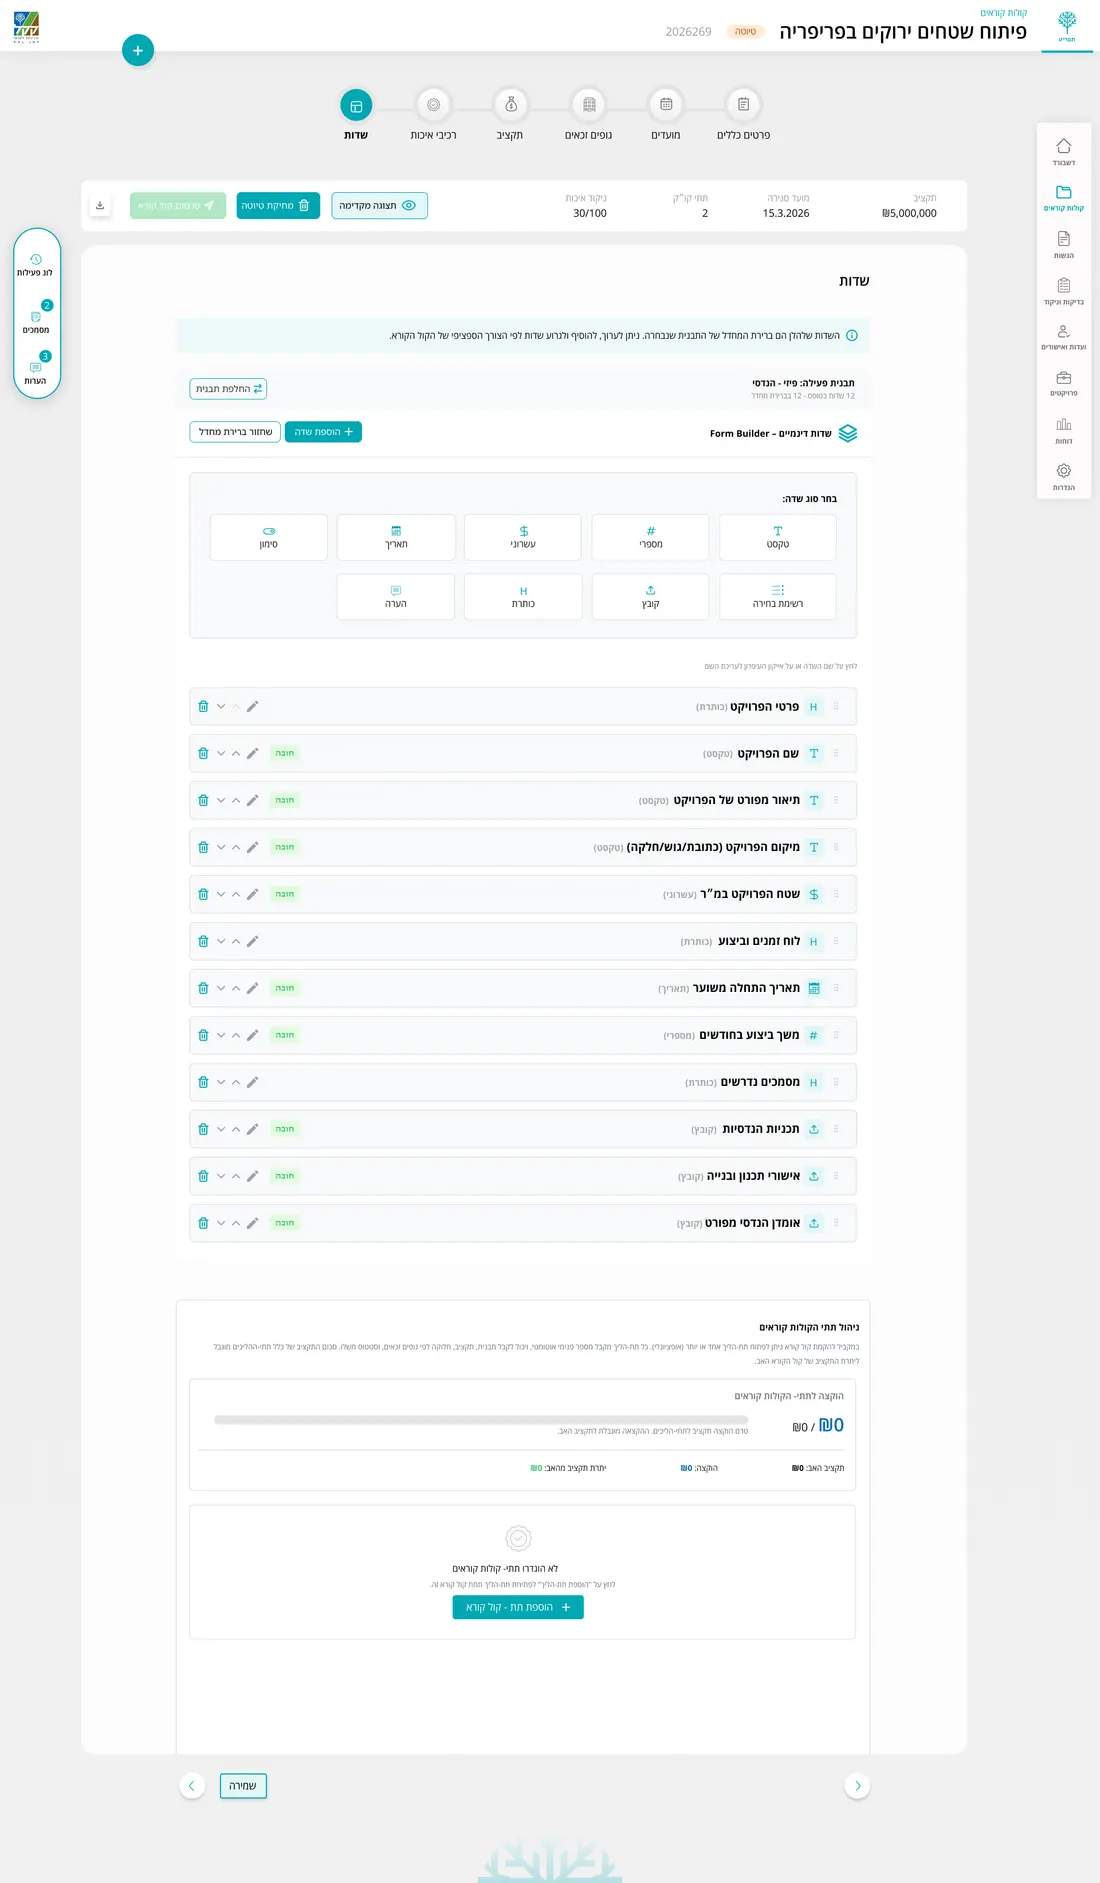1100x1883 pixels.
Task: Open דוחות (reports) in the sidebar
Action: point(1063,431)
